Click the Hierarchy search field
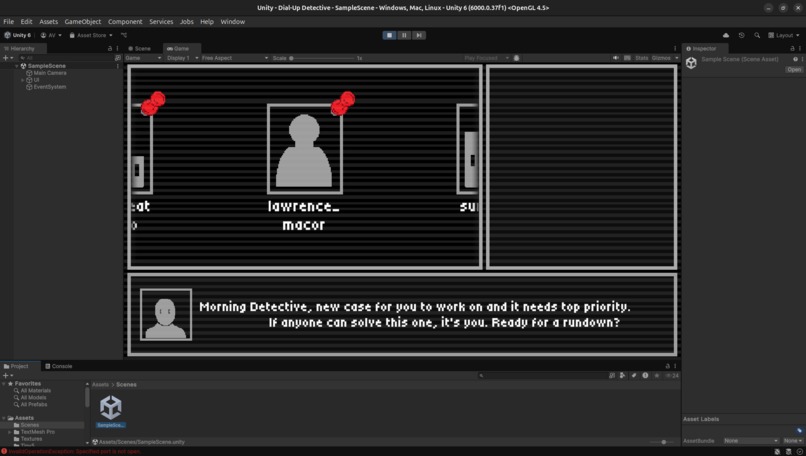 coord(65,58)
